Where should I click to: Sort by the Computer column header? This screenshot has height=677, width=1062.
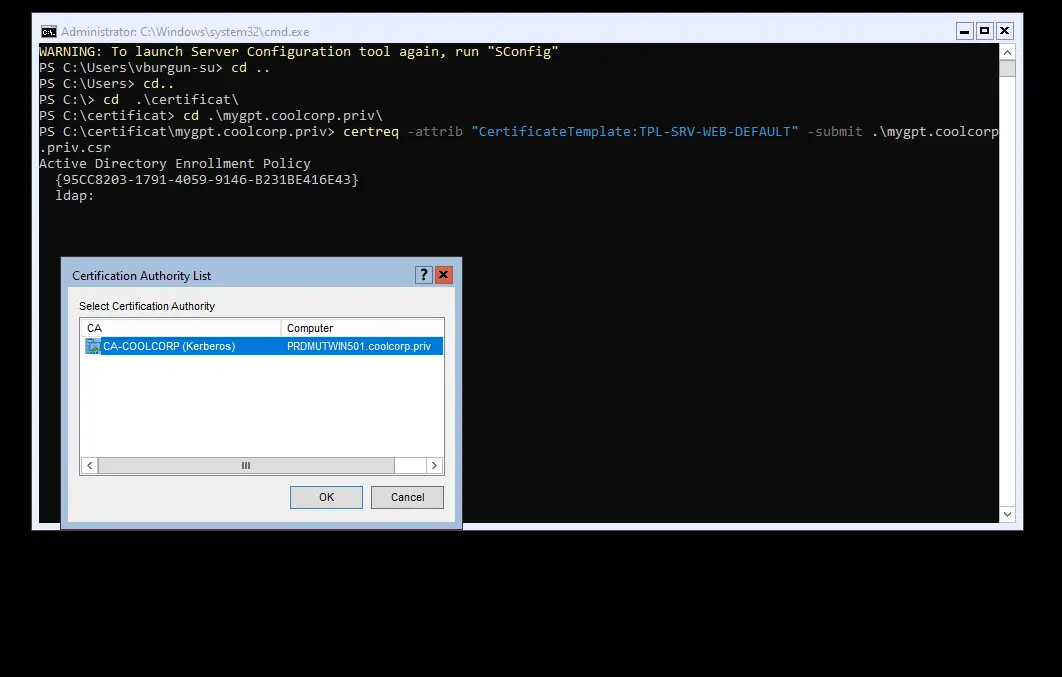362,328
